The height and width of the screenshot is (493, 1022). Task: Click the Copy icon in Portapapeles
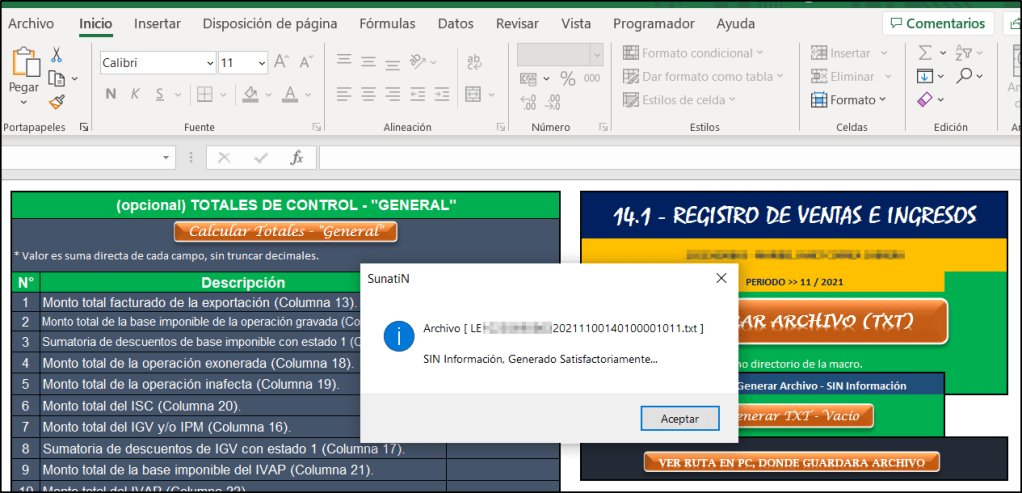[x=56, y=78]
